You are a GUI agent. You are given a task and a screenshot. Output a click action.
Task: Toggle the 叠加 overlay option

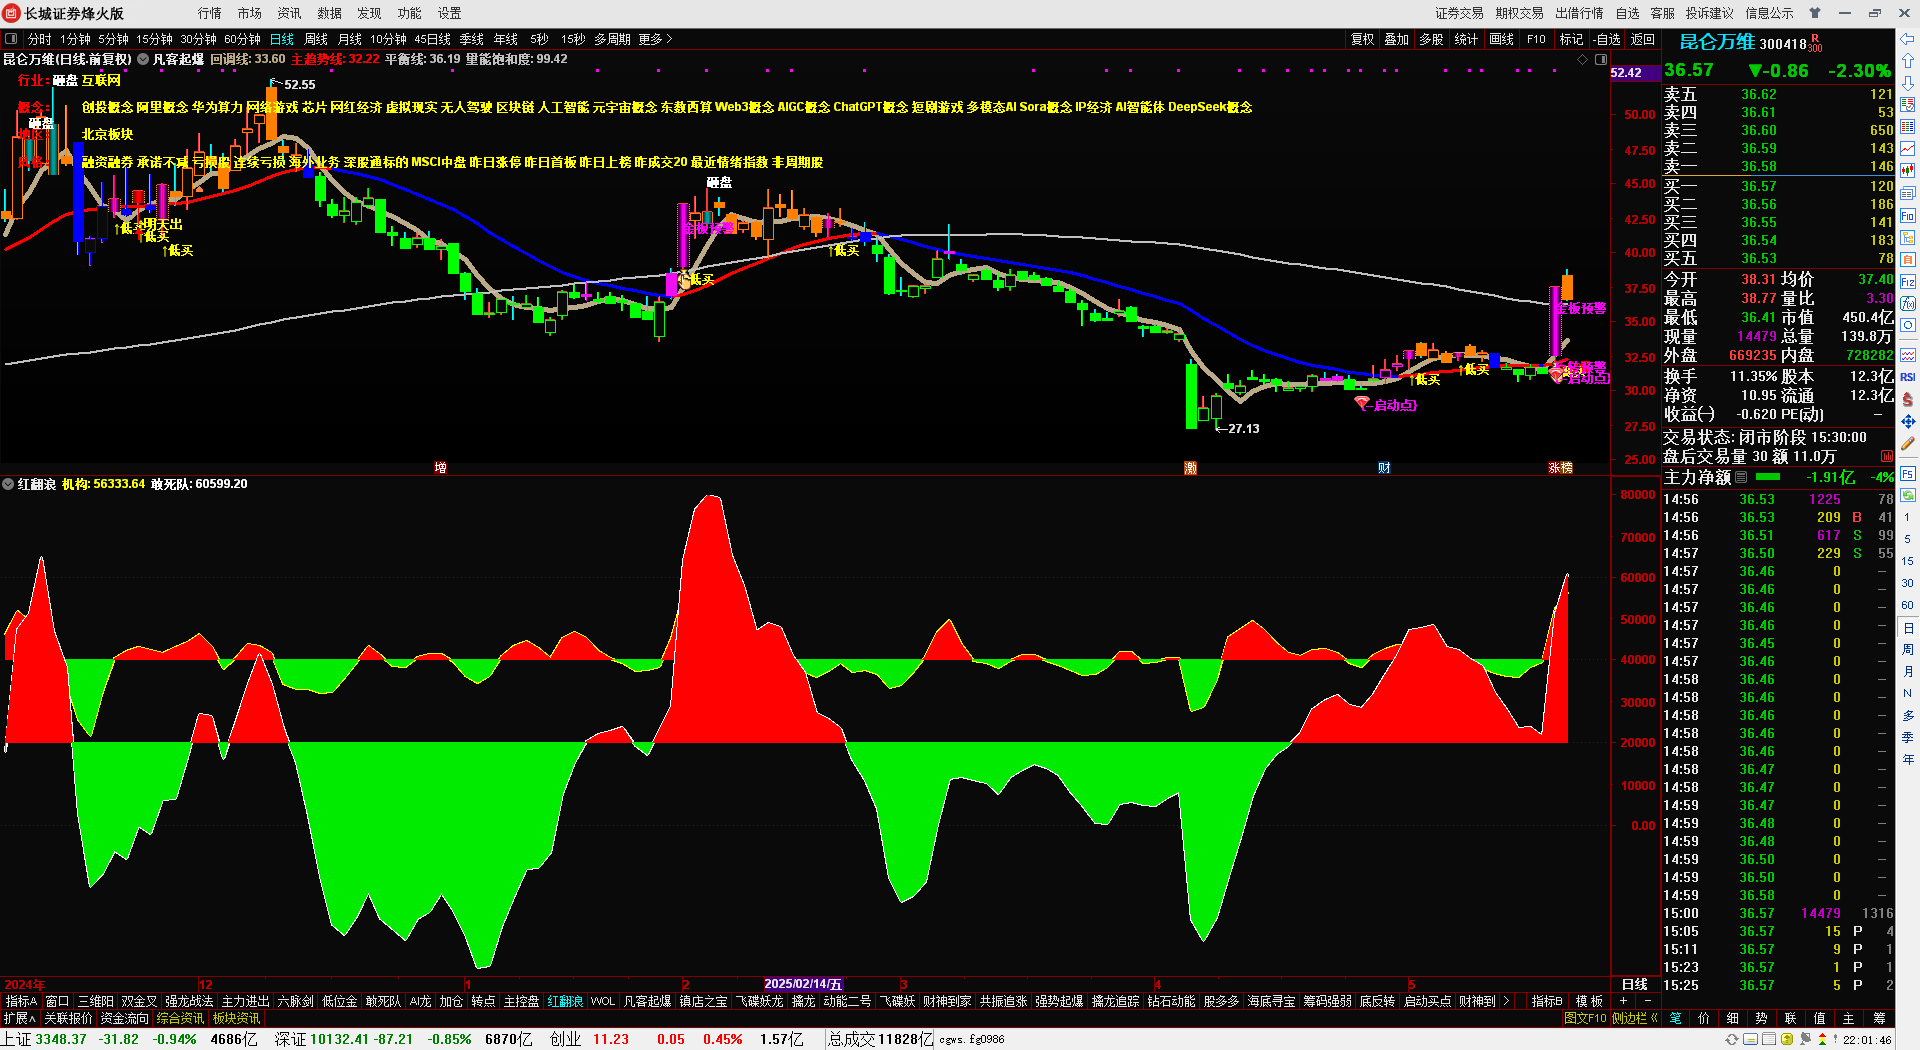[x=1396, y=39]
